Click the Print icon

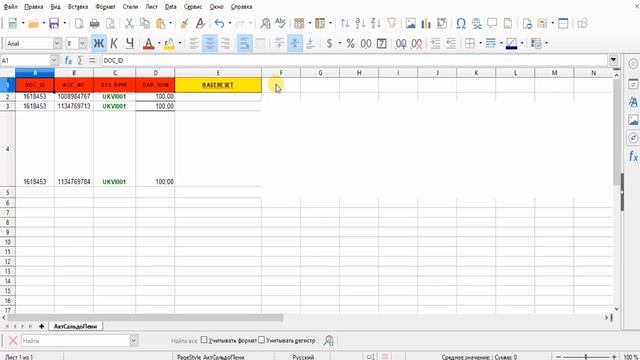95,23
